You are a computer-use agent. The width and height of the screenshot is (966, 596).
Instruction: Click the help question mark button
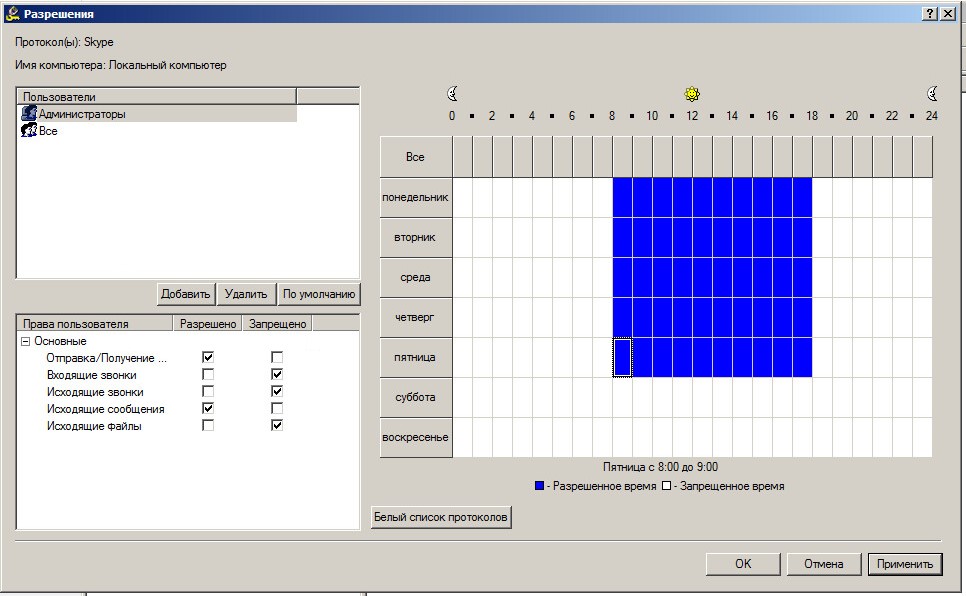930,14
